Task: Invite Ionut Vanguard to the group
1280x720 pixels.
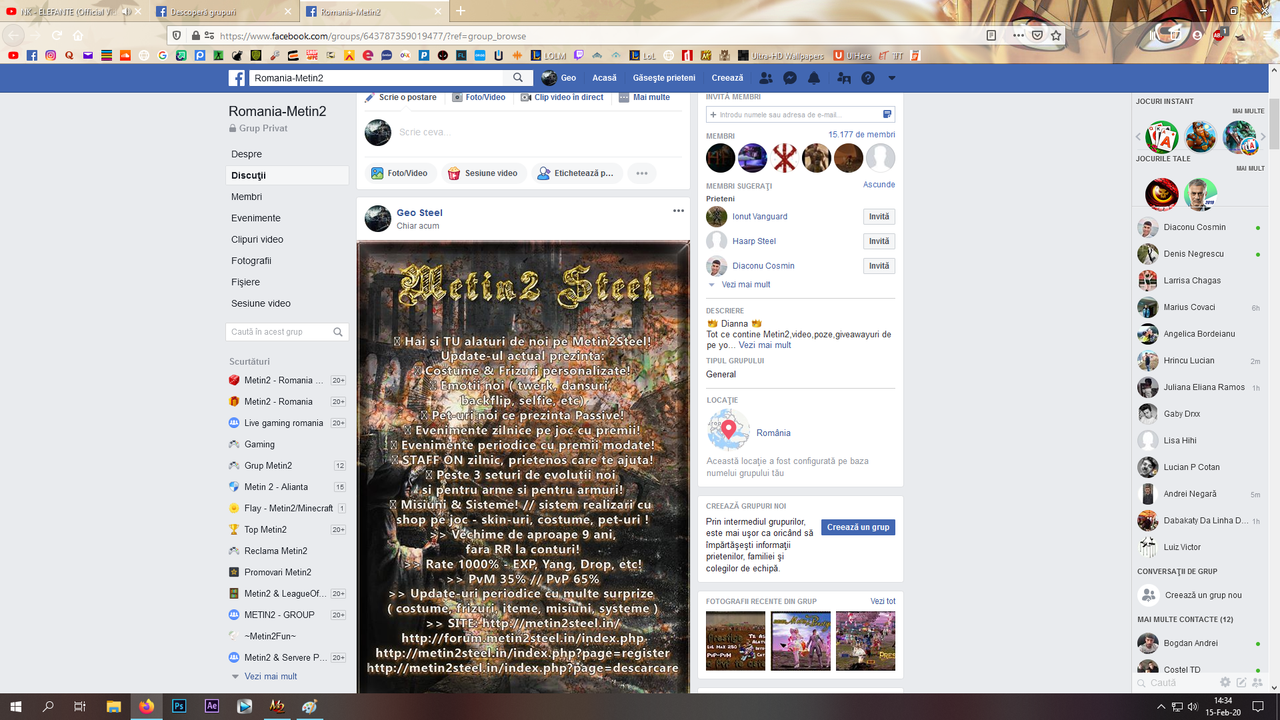Action: pyautogui.click(x=879, y=217)
